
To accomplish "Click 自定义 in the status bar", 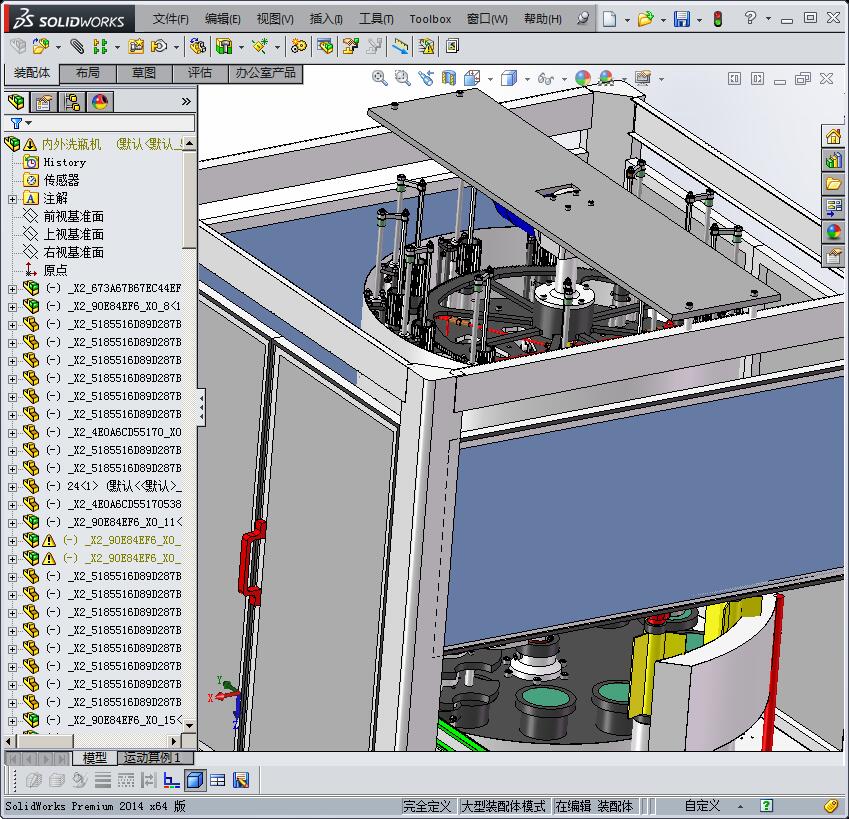I will 702,806.
